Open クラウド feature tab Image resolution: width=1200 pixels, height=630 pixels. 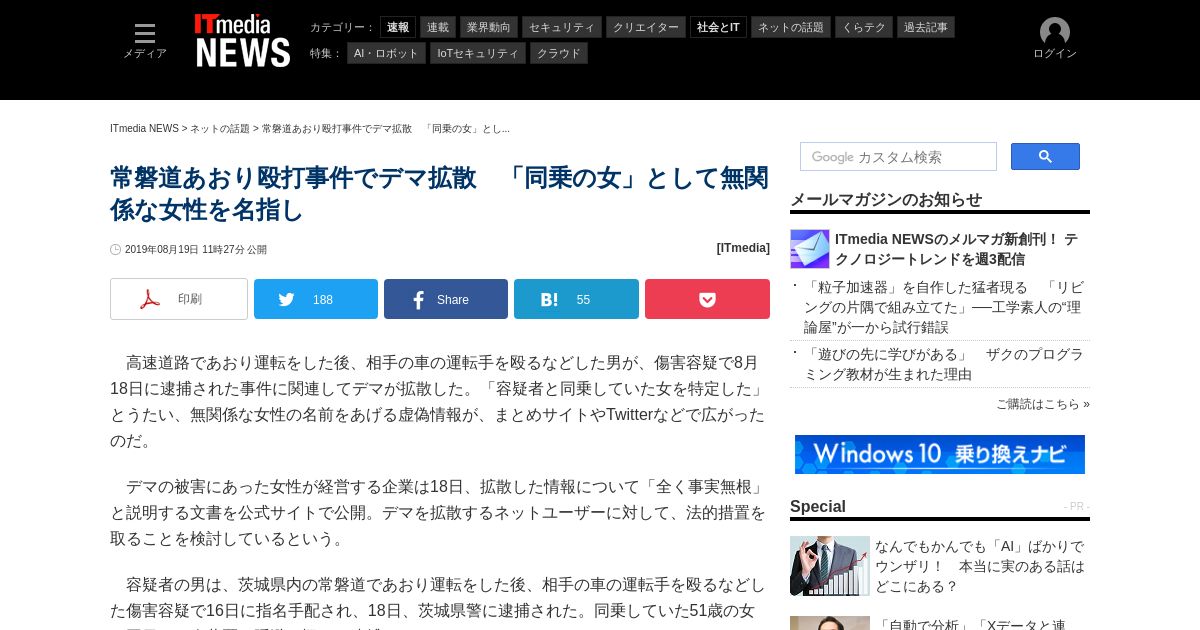559,53
